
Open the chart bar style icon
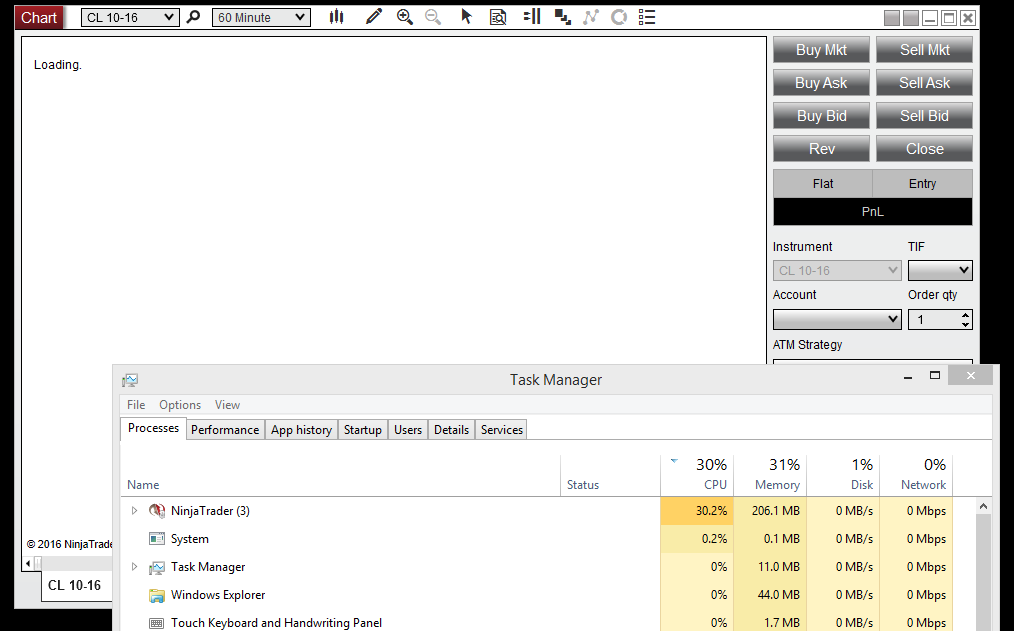pyautogui.click(x=336, y=17)
